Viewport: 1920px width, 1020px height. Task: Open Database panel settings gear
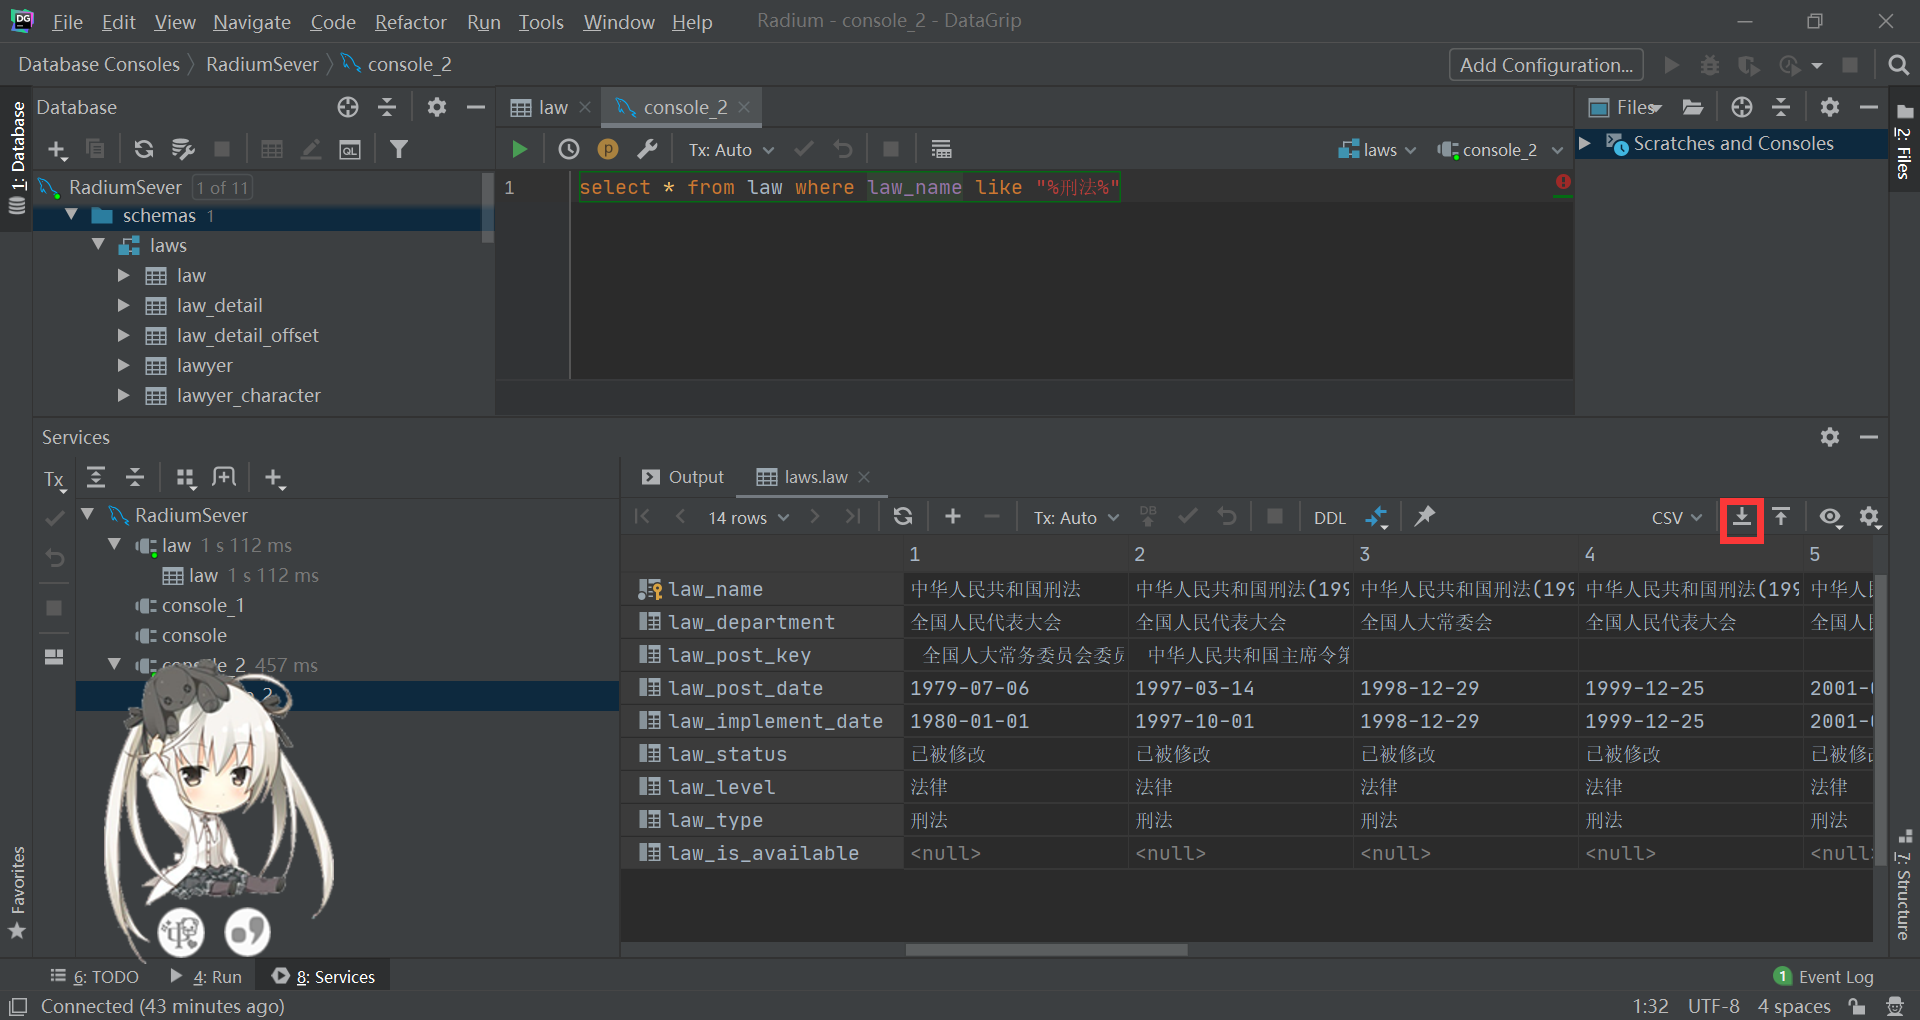(x=437, y=107)
